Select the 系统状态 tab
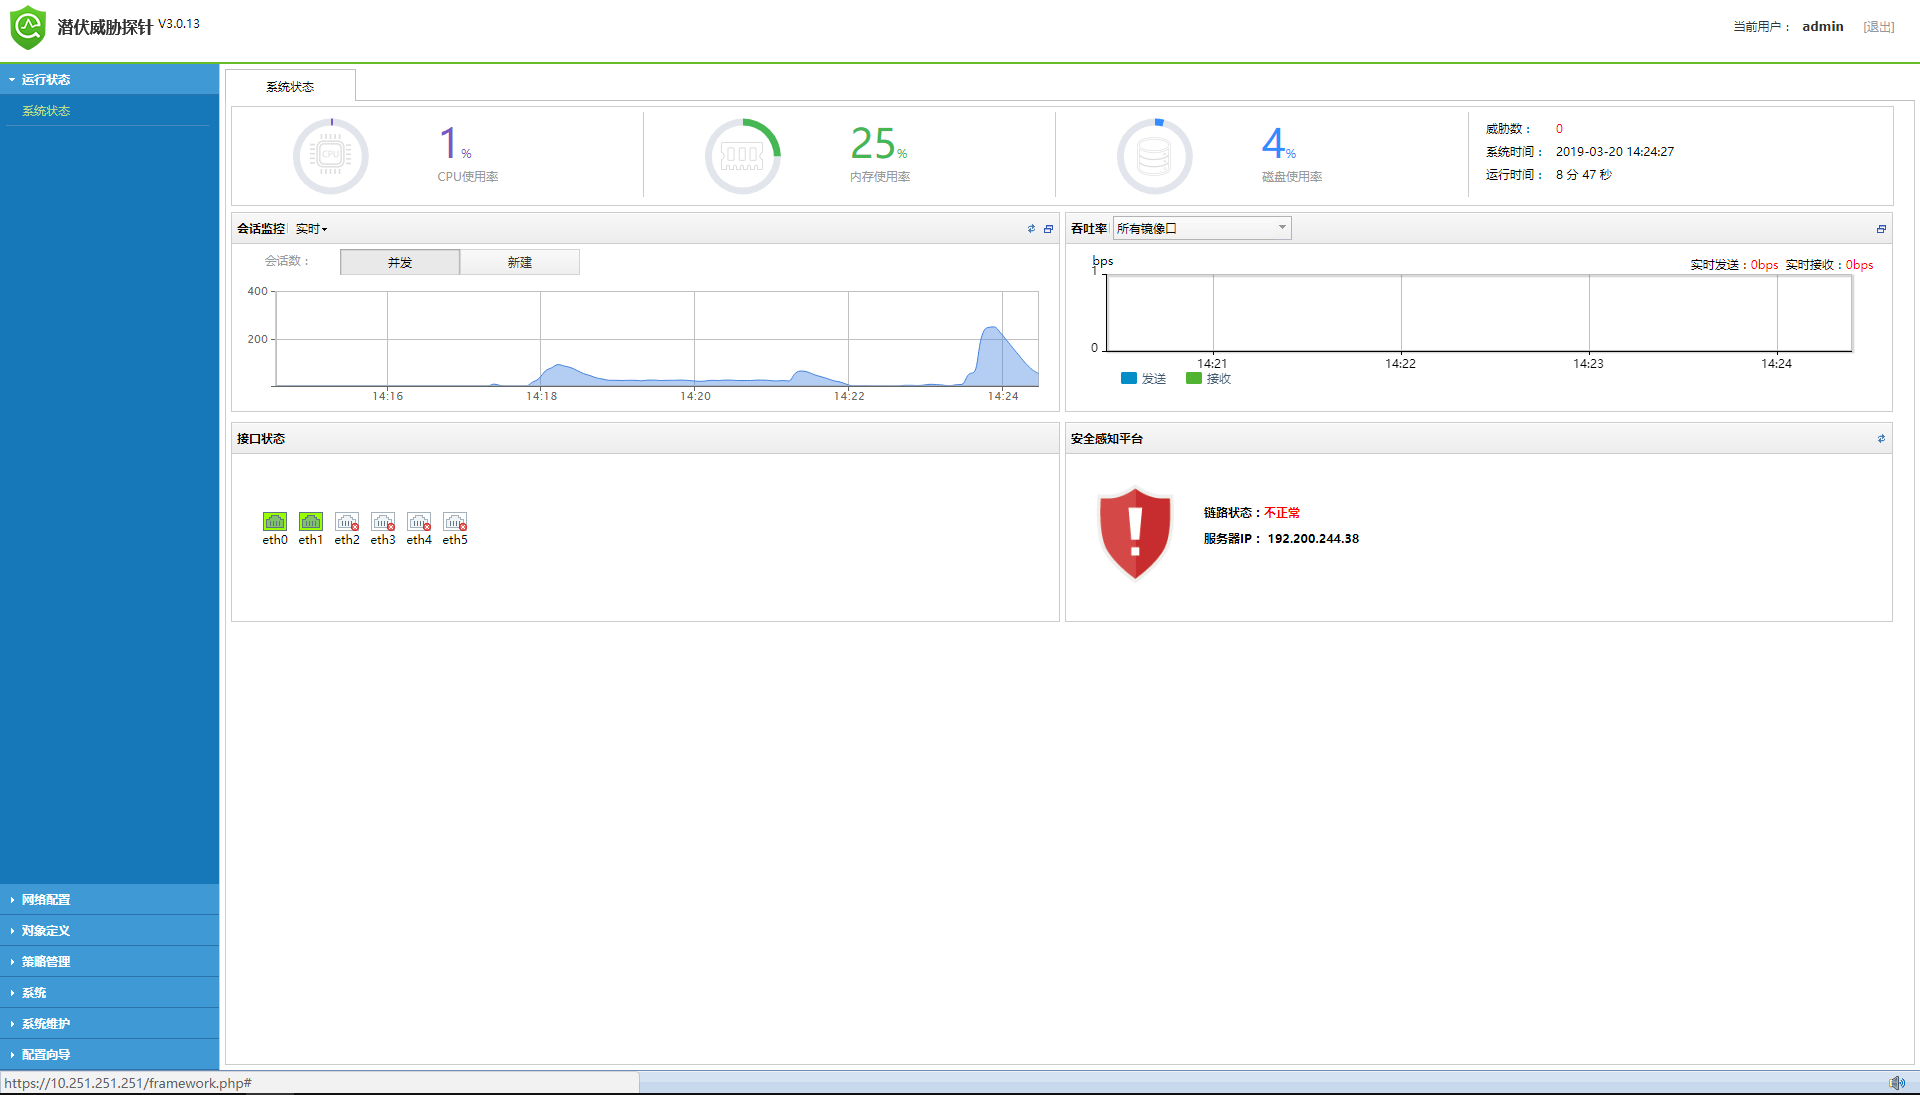 [290, 87]
